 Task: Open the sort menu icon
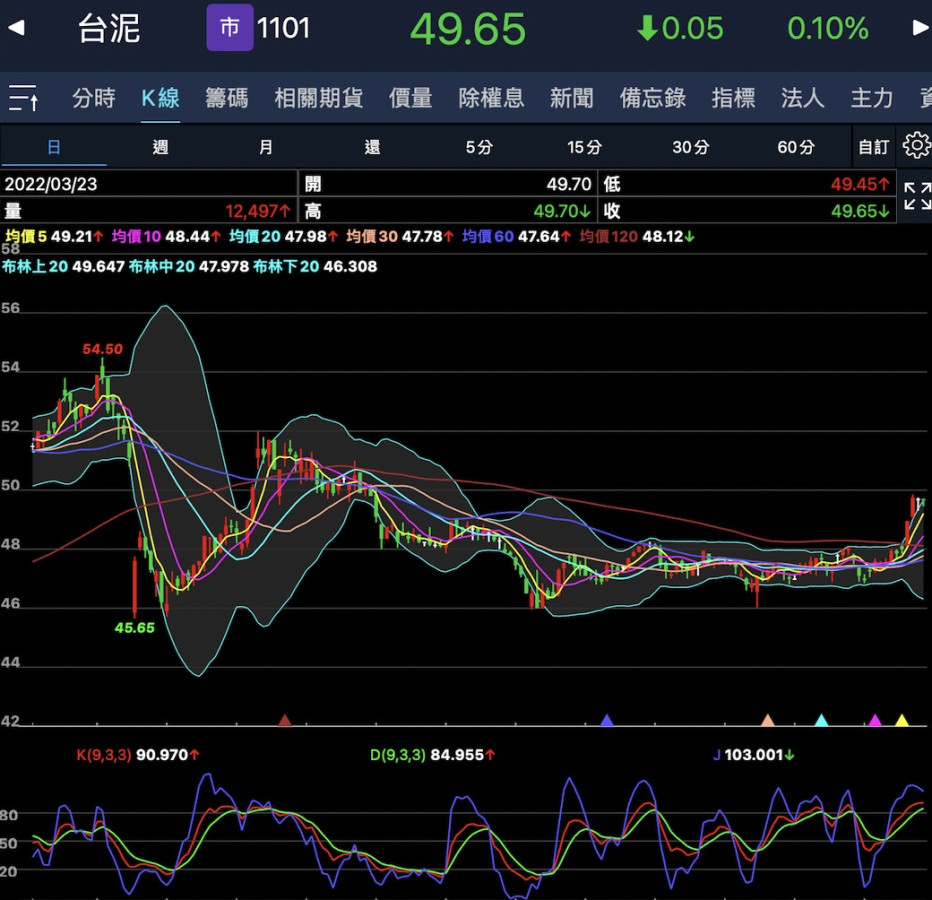(24, 98)
